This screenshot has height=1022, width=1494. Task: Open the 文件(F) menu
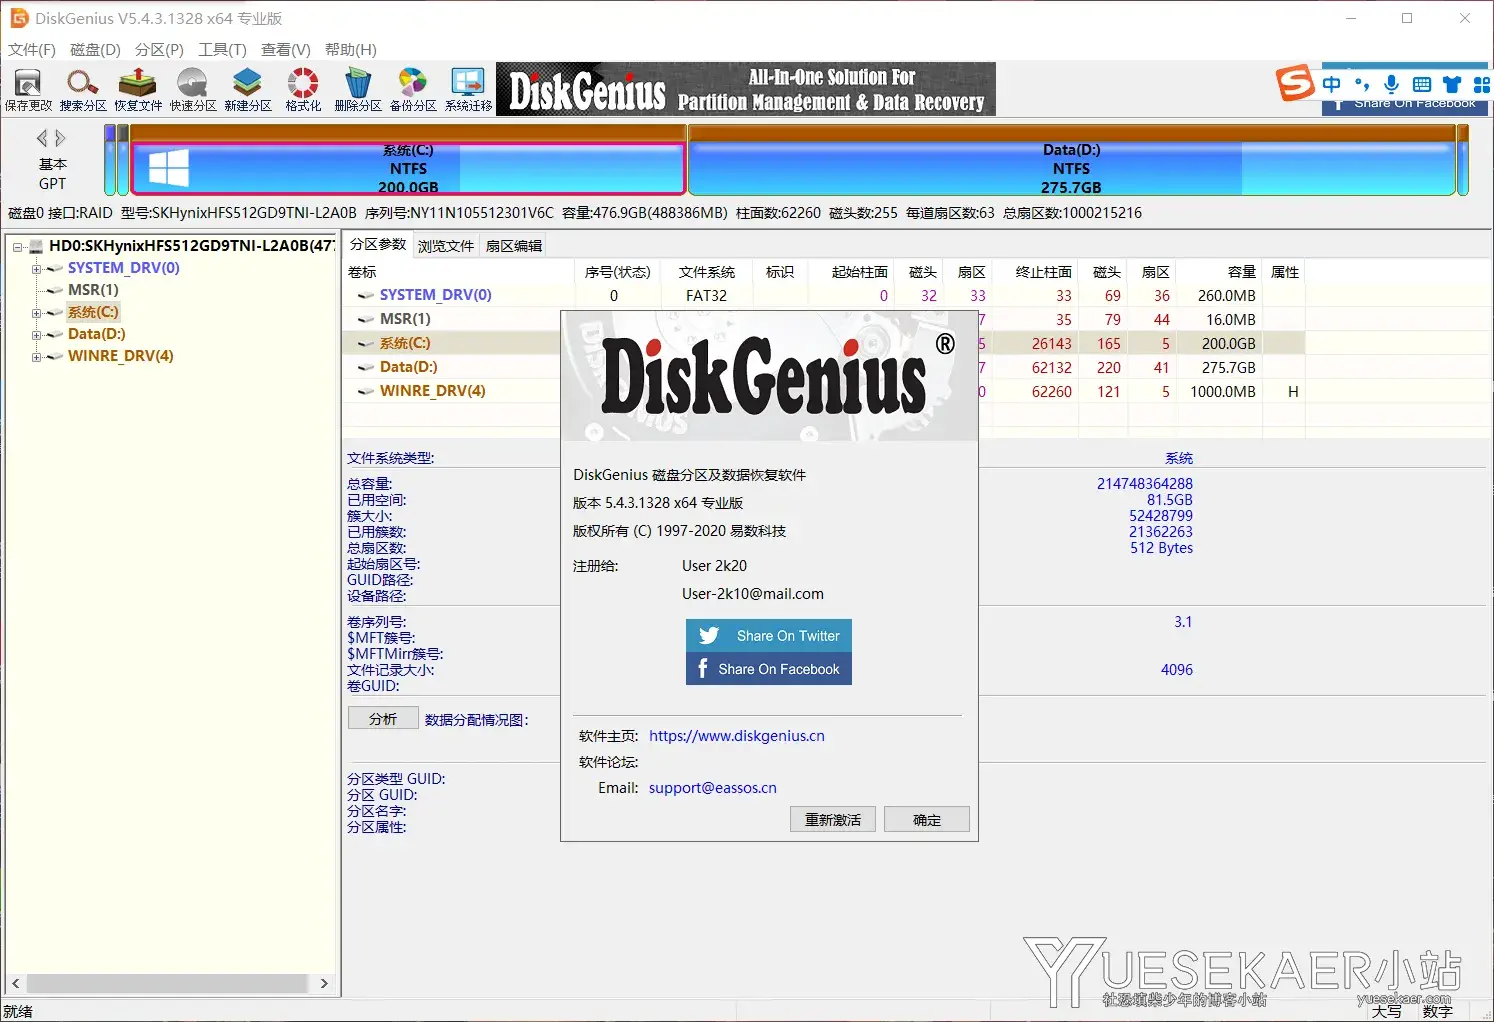pos(32,50)
